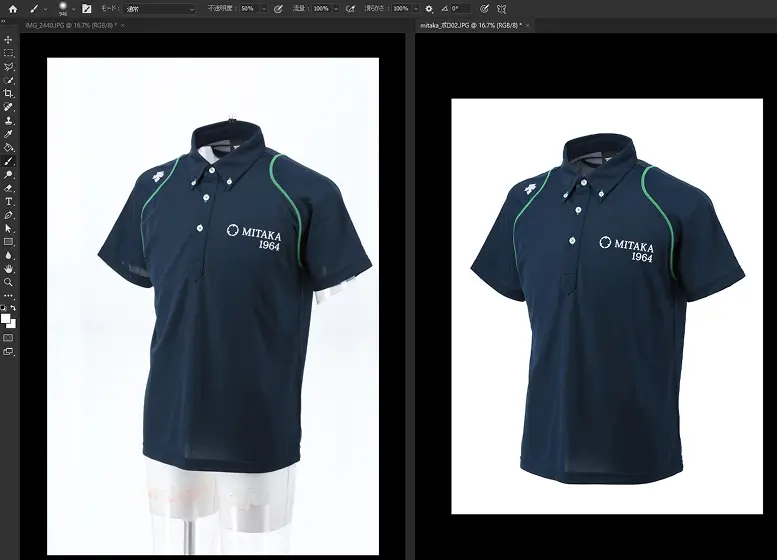Toggle the brush settings panel button
777x560 pixels.
click(x=87, y=8)
